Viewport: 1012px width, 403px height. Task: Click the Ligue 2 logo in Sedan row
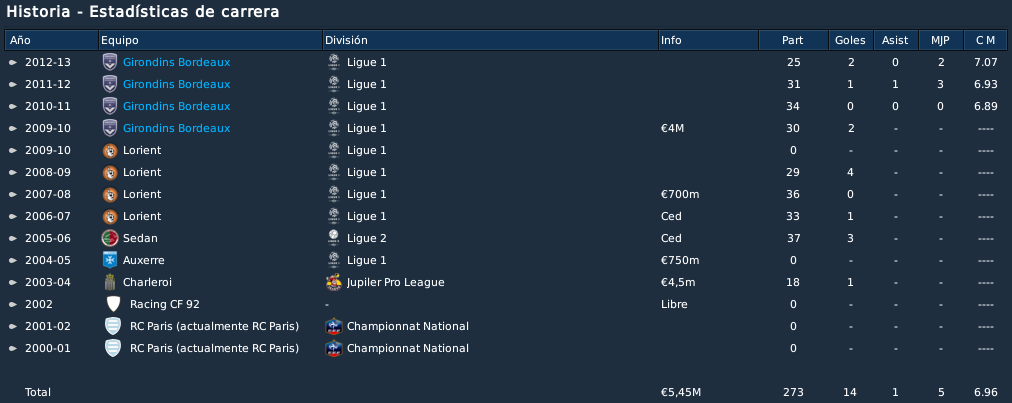333,238
